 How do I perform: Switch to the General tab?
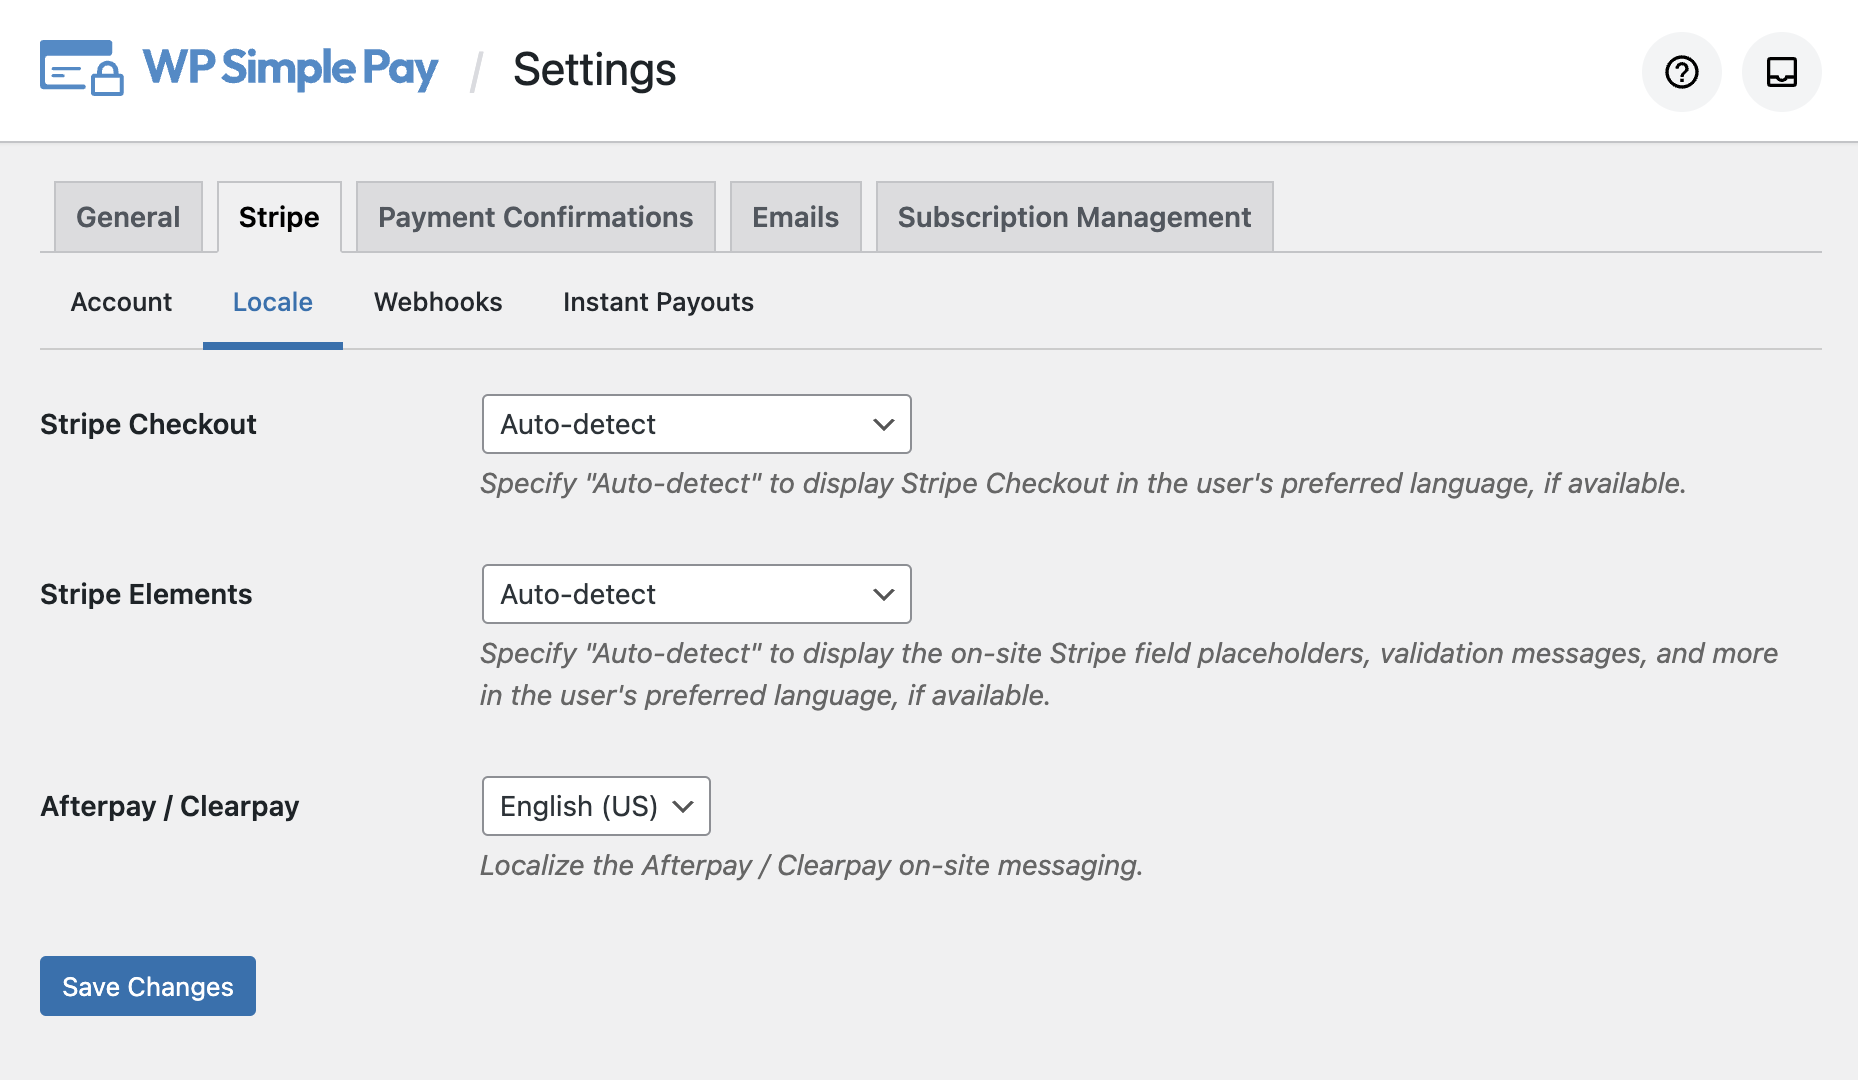pos(128,216)
